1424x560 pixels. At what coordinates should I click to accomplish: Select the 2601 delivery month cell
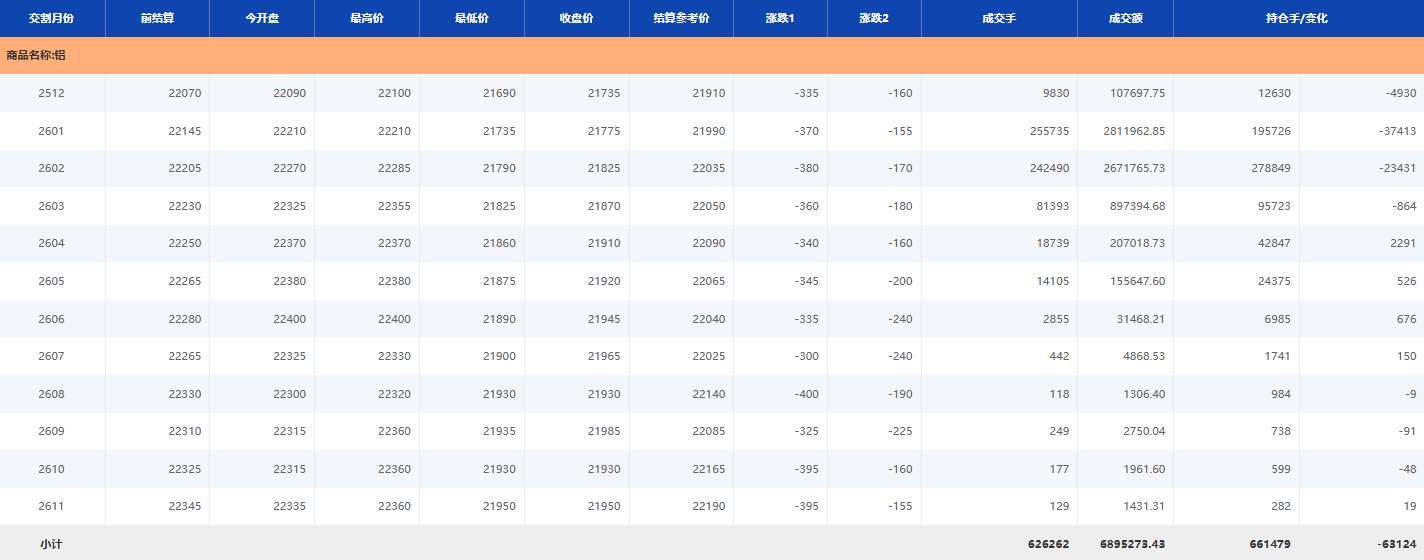52,131
